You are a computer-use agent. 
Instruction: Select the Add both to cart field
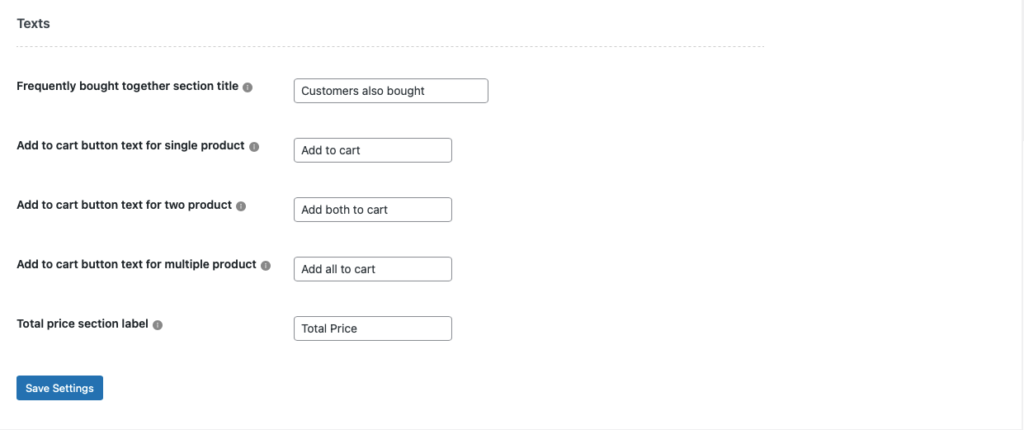(x=372, y=210)
